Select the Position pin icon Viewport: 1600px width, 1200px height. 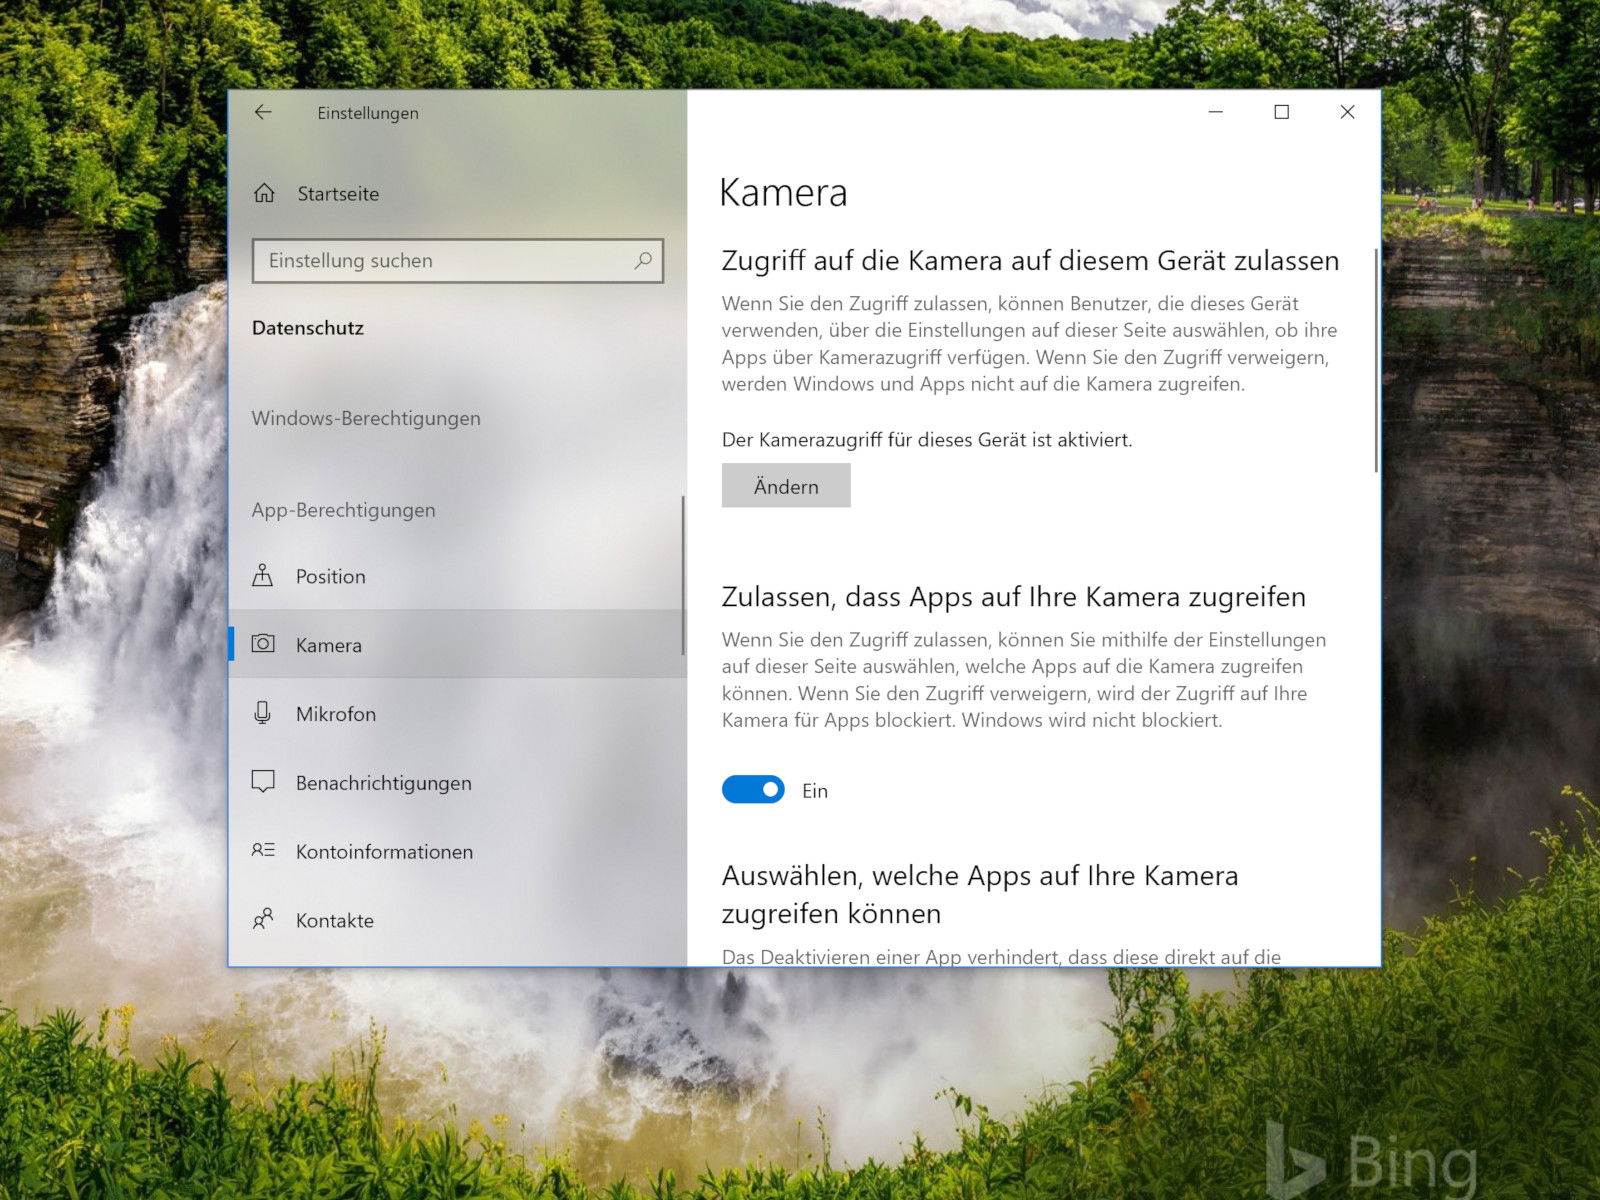[263, 575]
